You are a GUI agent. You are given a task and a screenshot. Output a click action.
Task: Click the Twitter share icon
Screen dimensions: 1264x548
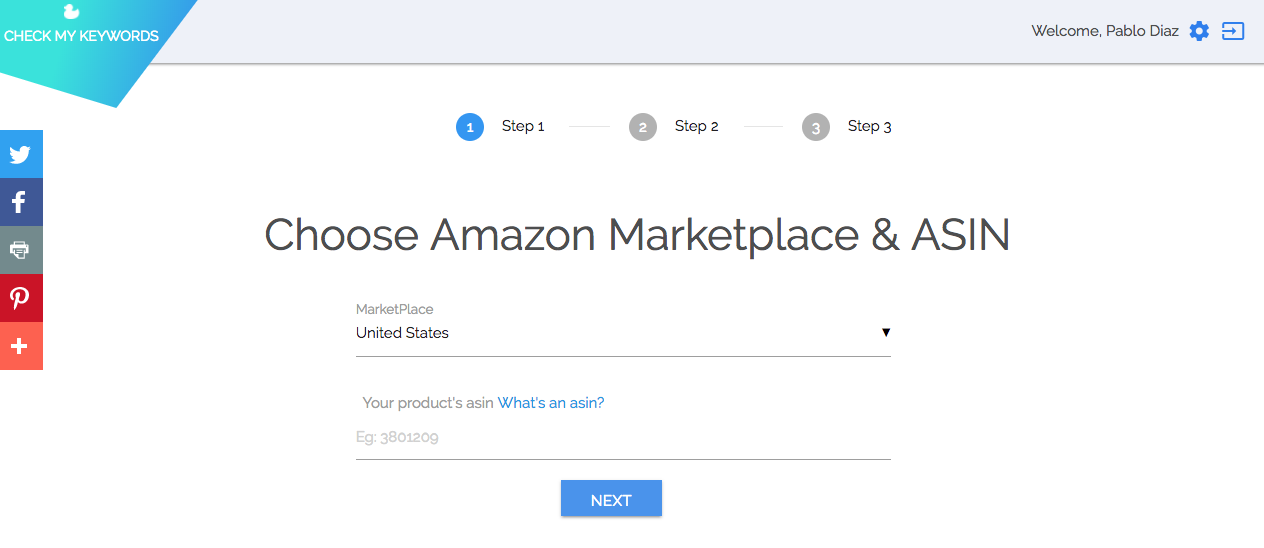click(x=20, y=154)
